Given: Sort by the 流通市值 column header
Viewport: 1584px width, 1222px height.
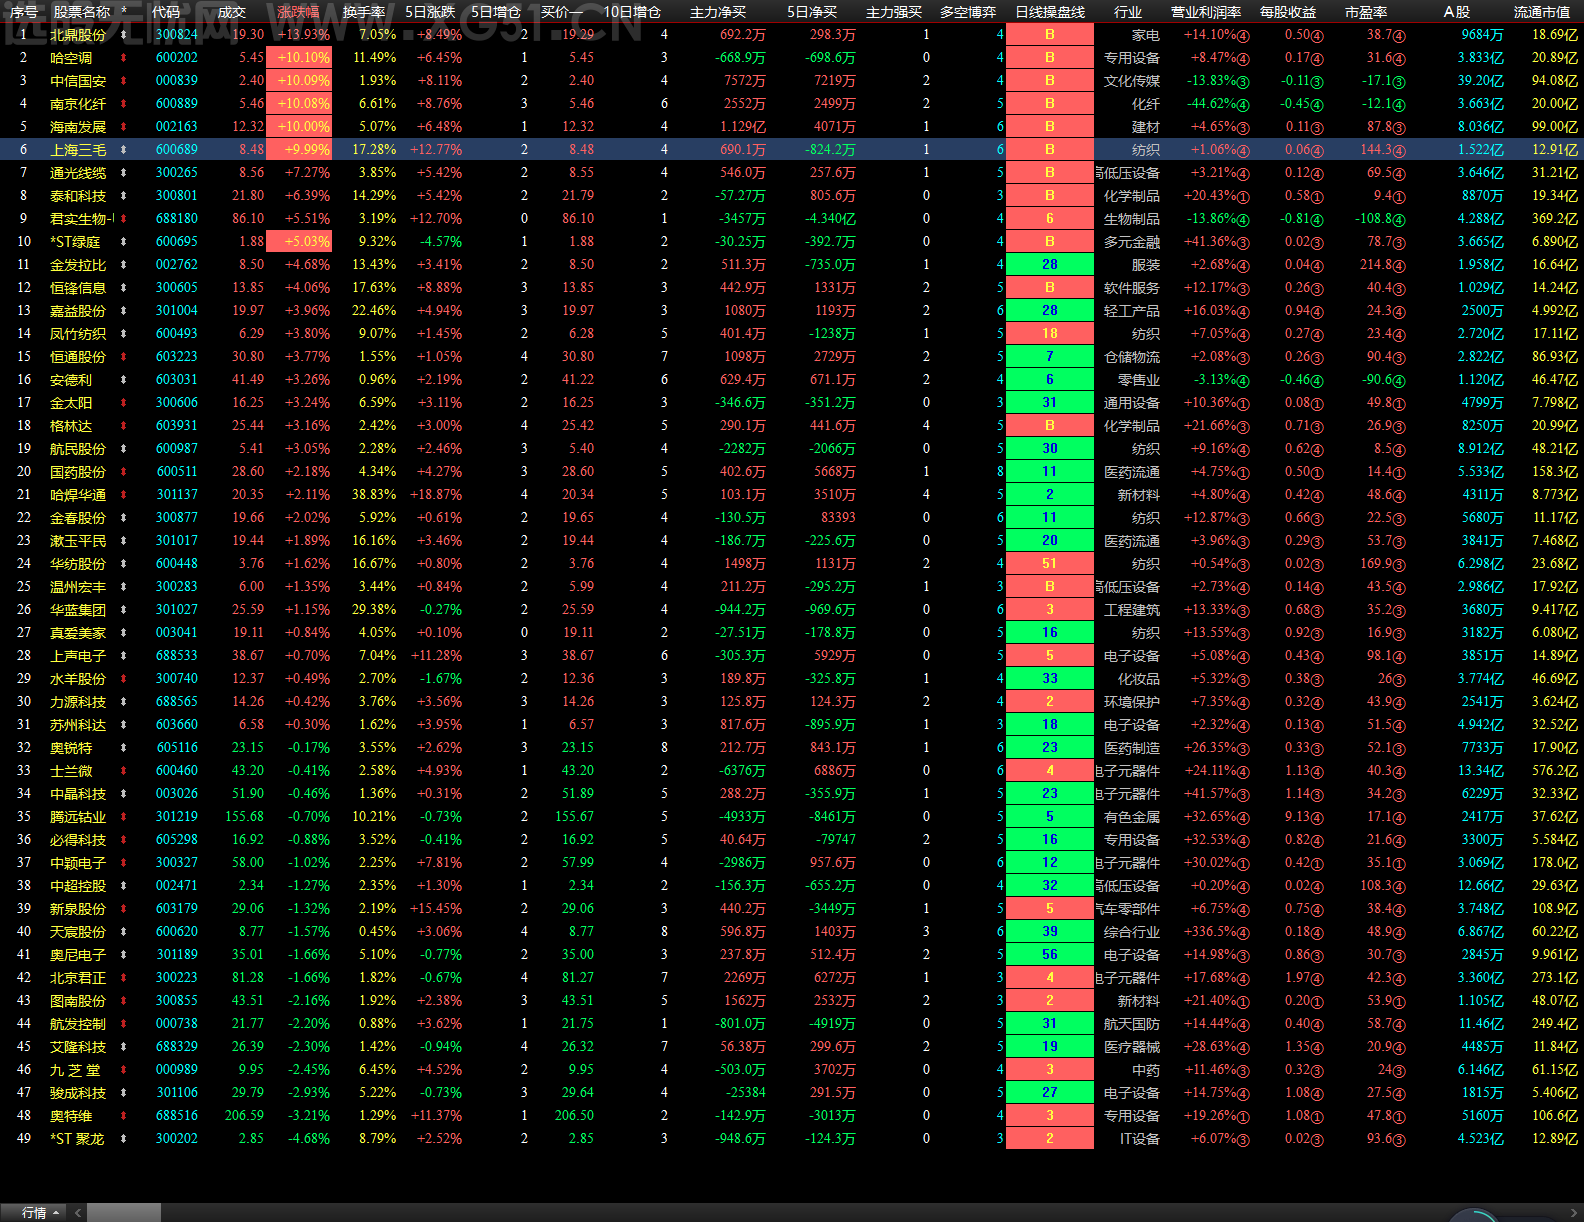Looking at the screenshot, I should [x=1542, y=12].
